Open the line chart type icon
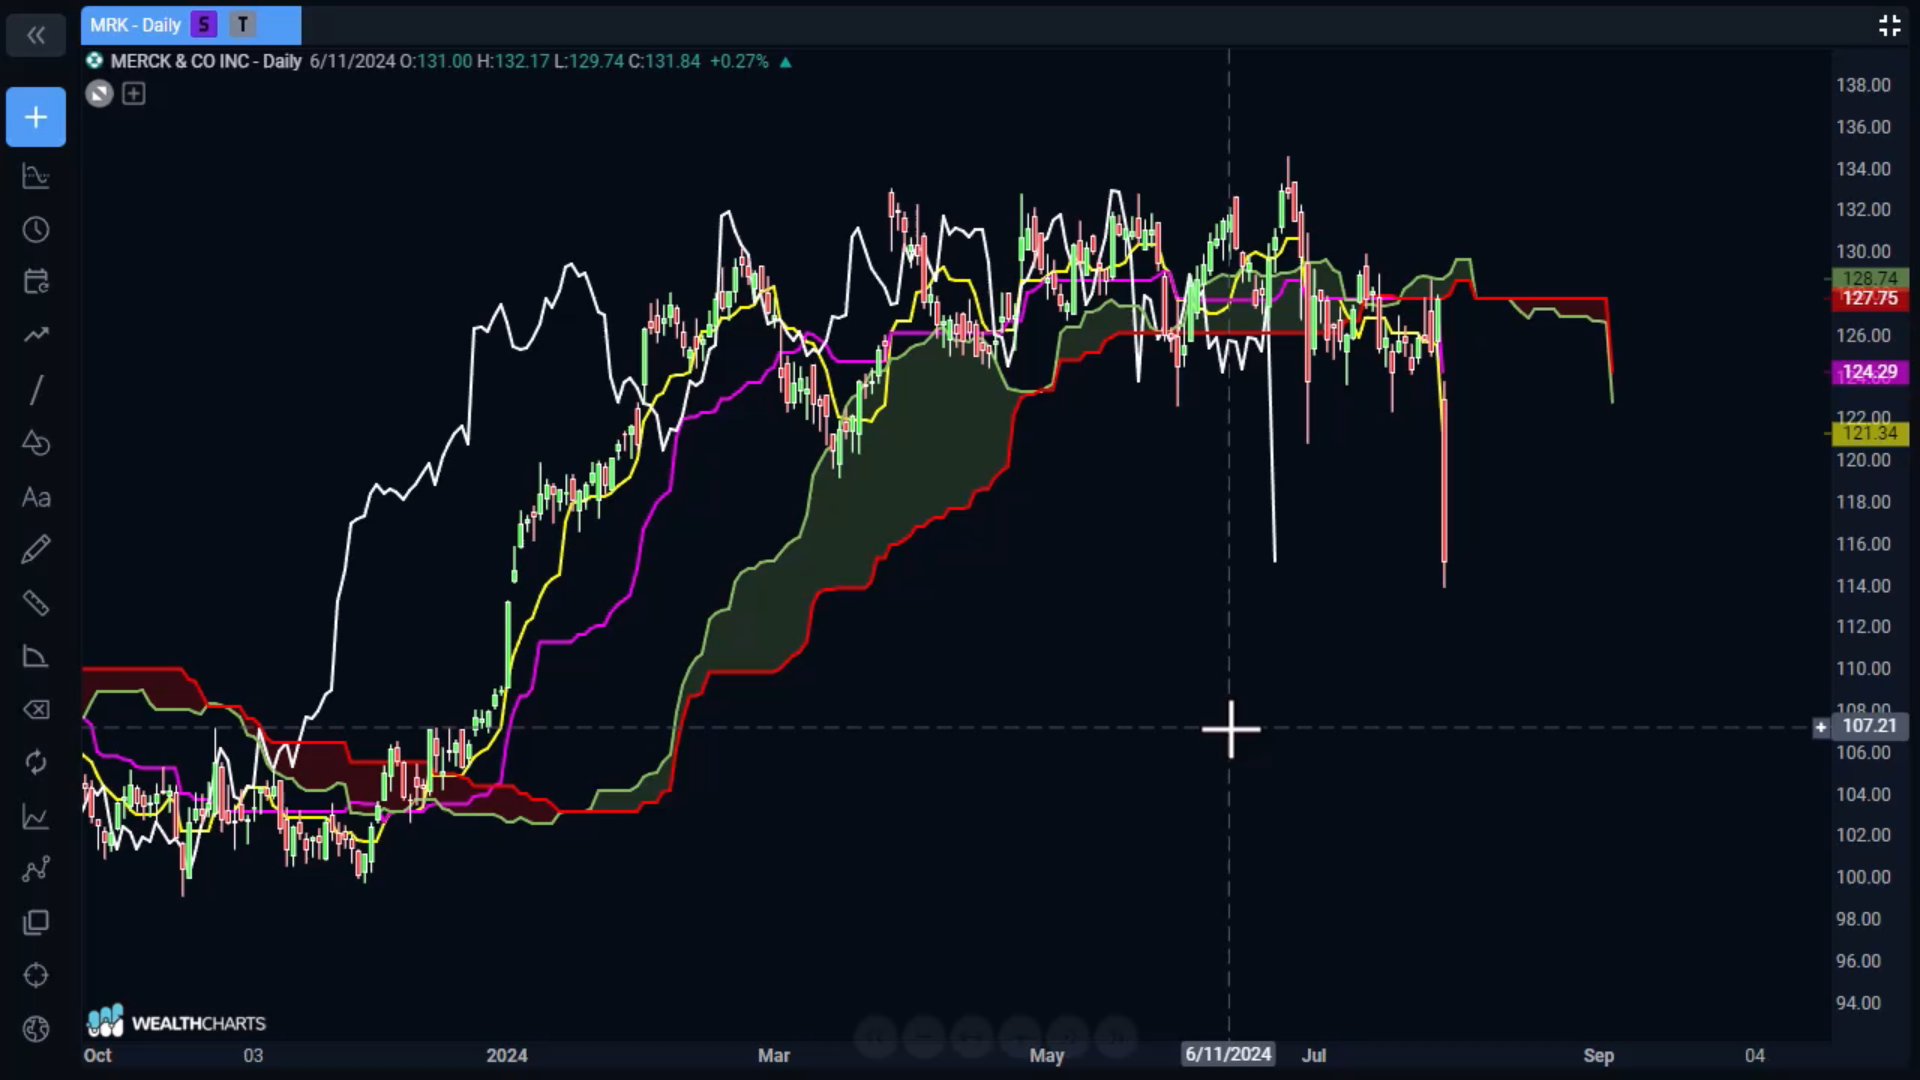 (36, 817)
